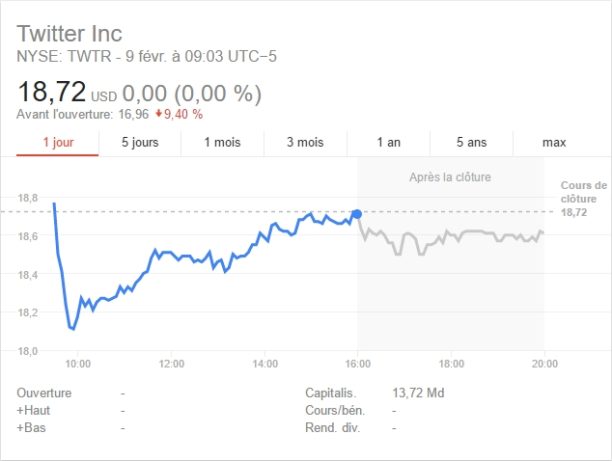The height and width of the screenshot is (461, 612).
Task: Click the 'Après la clôture' shaded label
Action: coord(450,177)
